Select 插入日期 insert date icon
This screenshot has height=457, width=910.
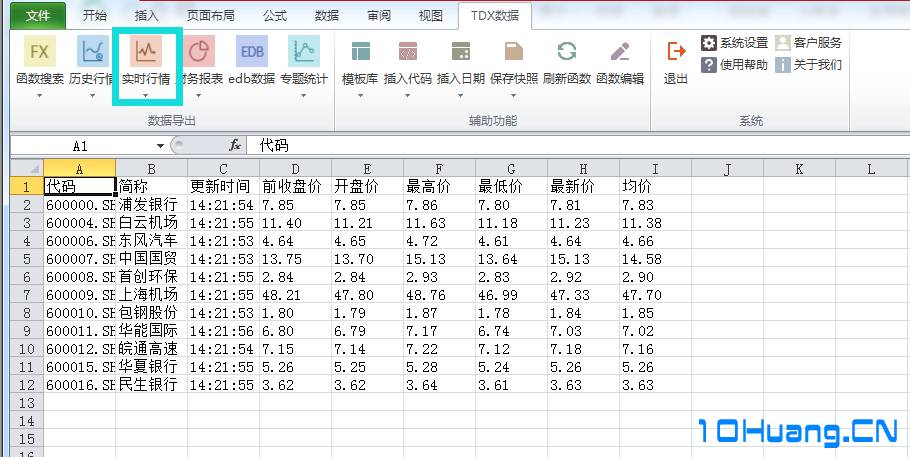[x=461, y=51]
